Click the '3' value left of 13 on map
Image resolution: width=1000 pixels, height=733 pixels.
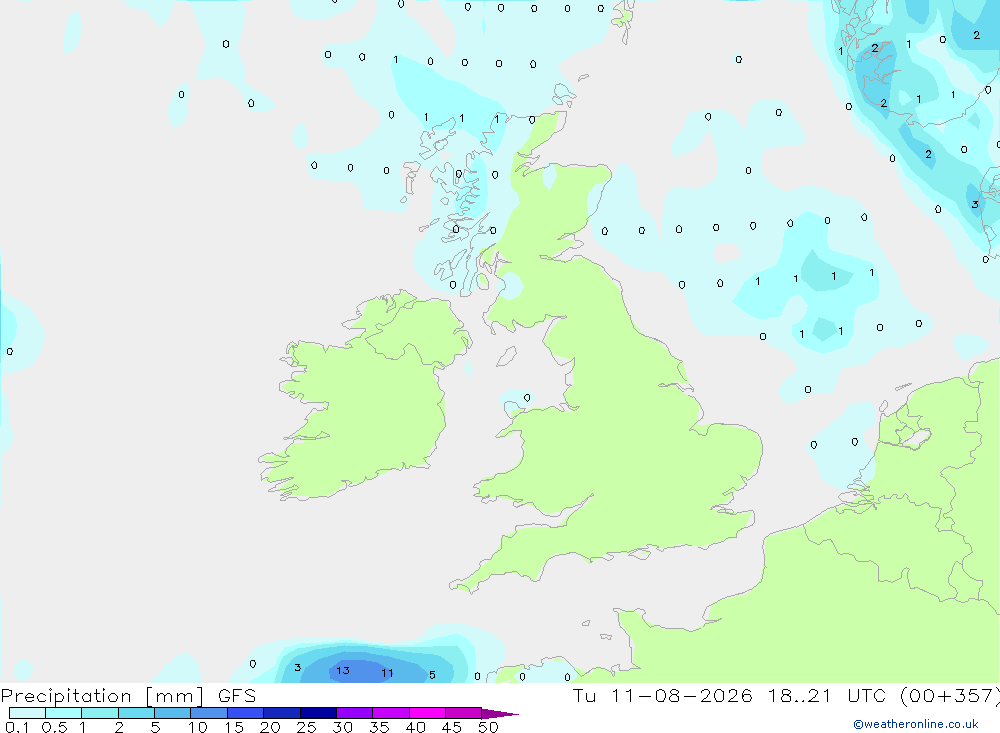tap(298, 668)
